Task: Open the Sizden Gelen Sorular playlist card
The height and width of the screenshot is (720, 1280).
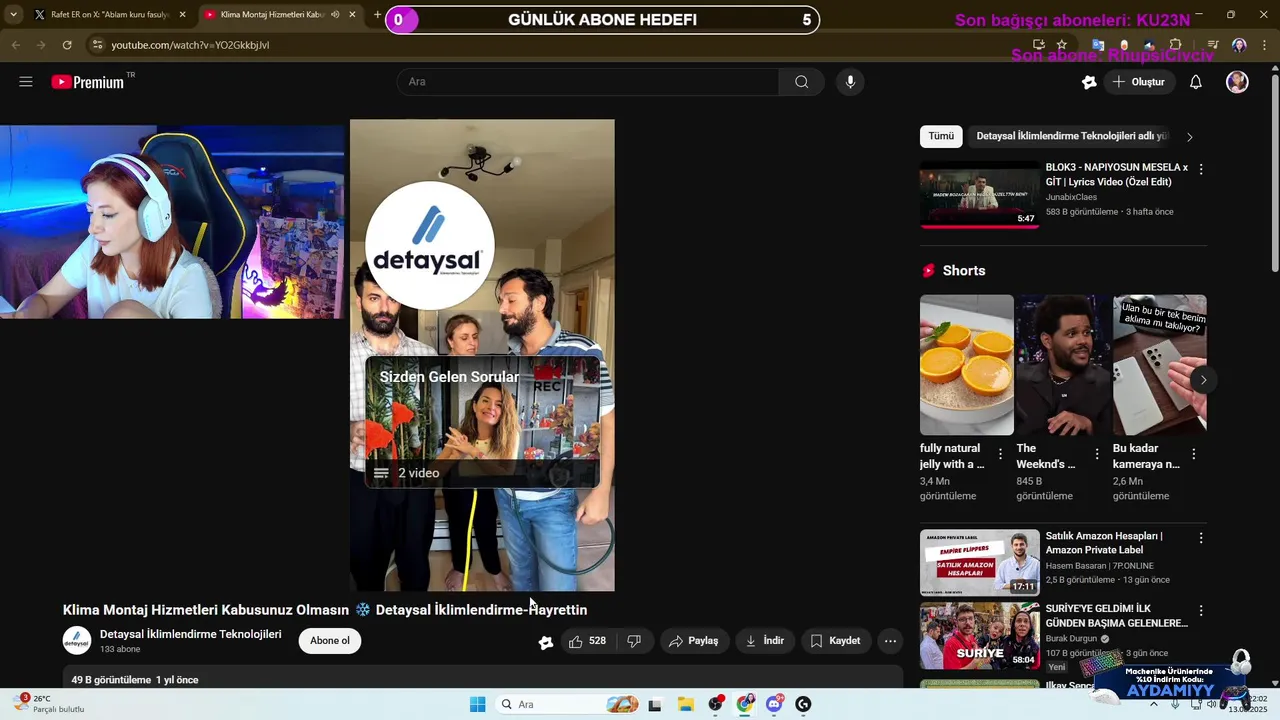Action: coord(482,422)
